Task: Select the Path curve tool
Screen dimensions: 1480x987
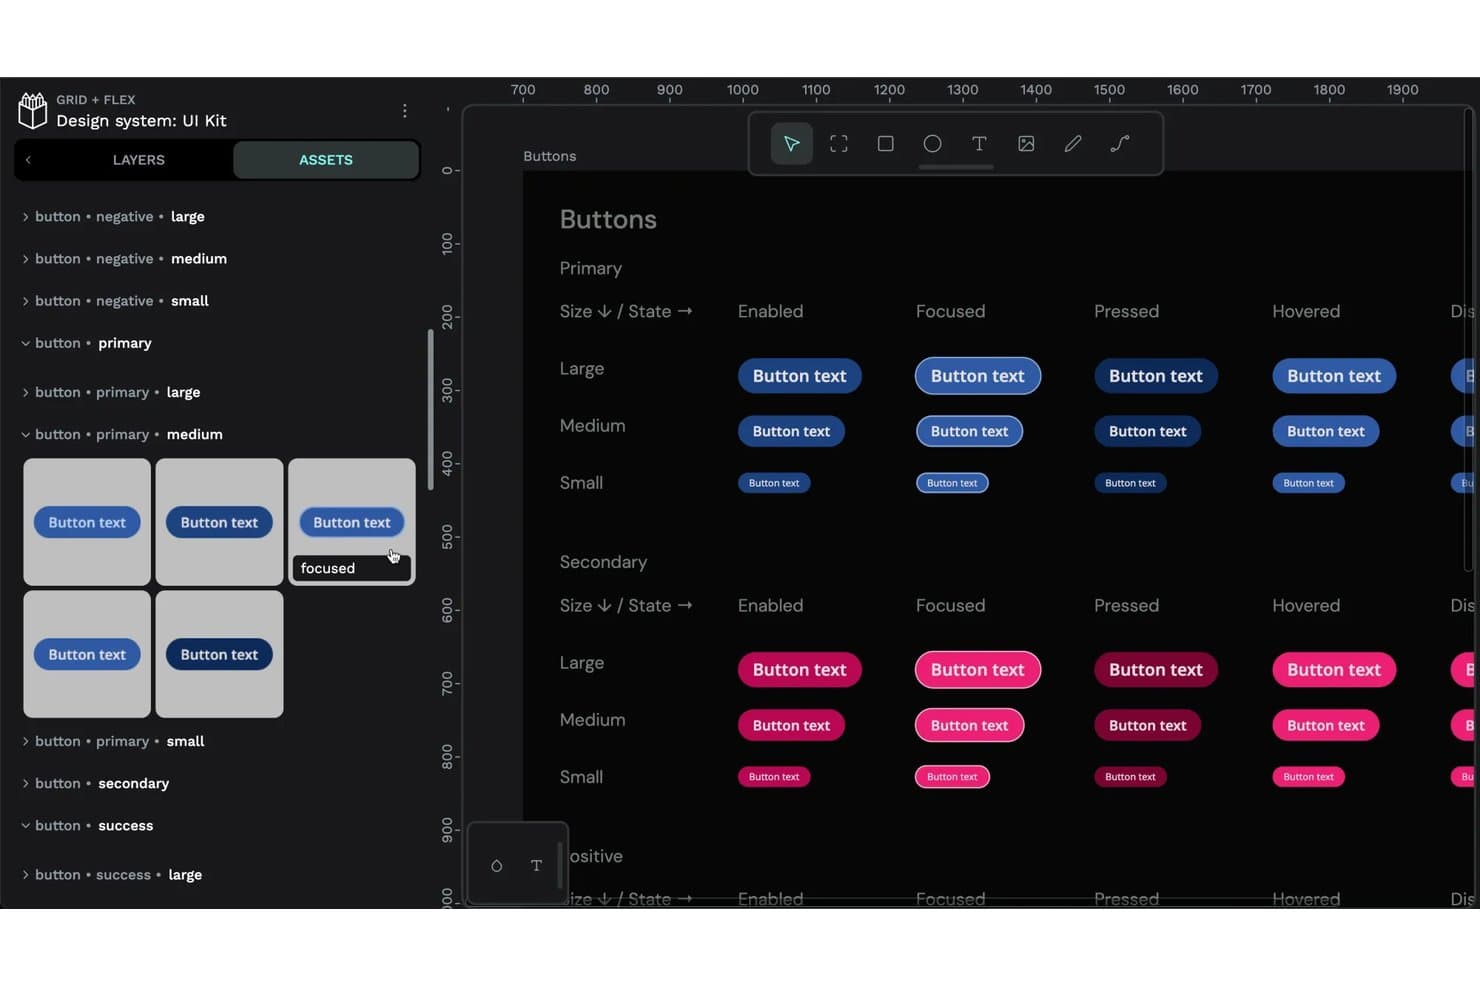Action: (x=1120, y=144)
